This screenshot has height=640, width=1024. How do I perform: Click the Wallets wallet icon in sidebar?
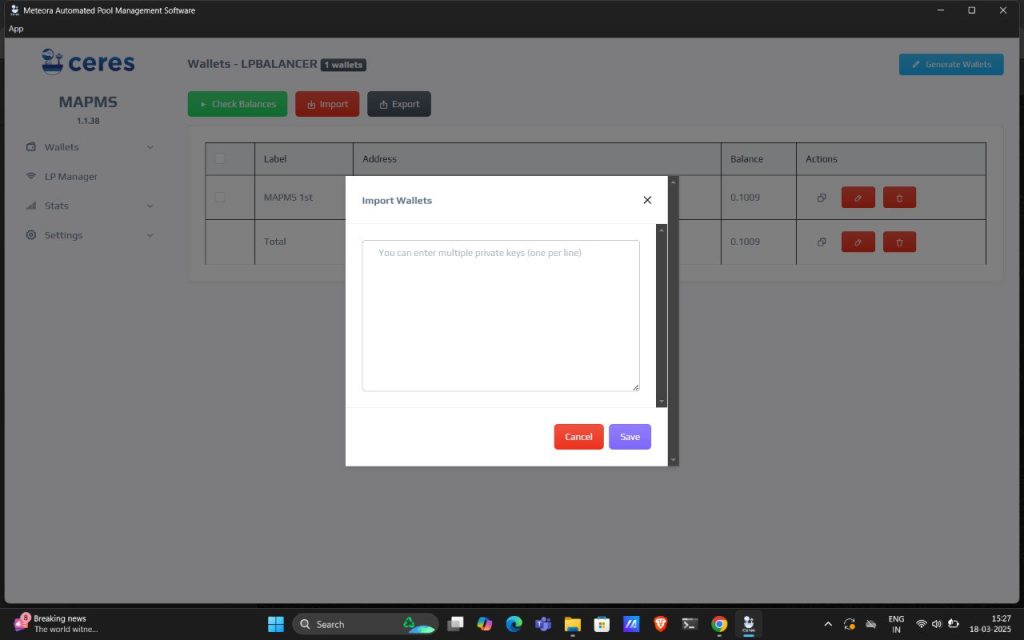(x=31, y=147)
